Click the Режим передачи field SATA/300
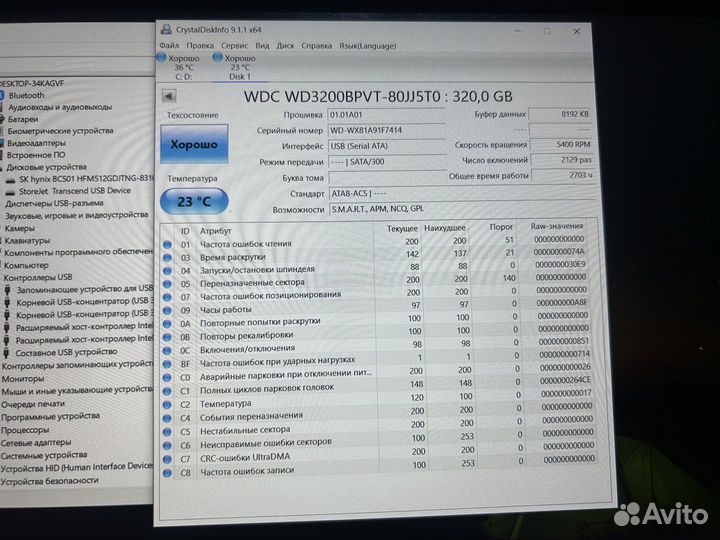Image resolution: width=720 pixels, height=540 pixels. point(388,162)
